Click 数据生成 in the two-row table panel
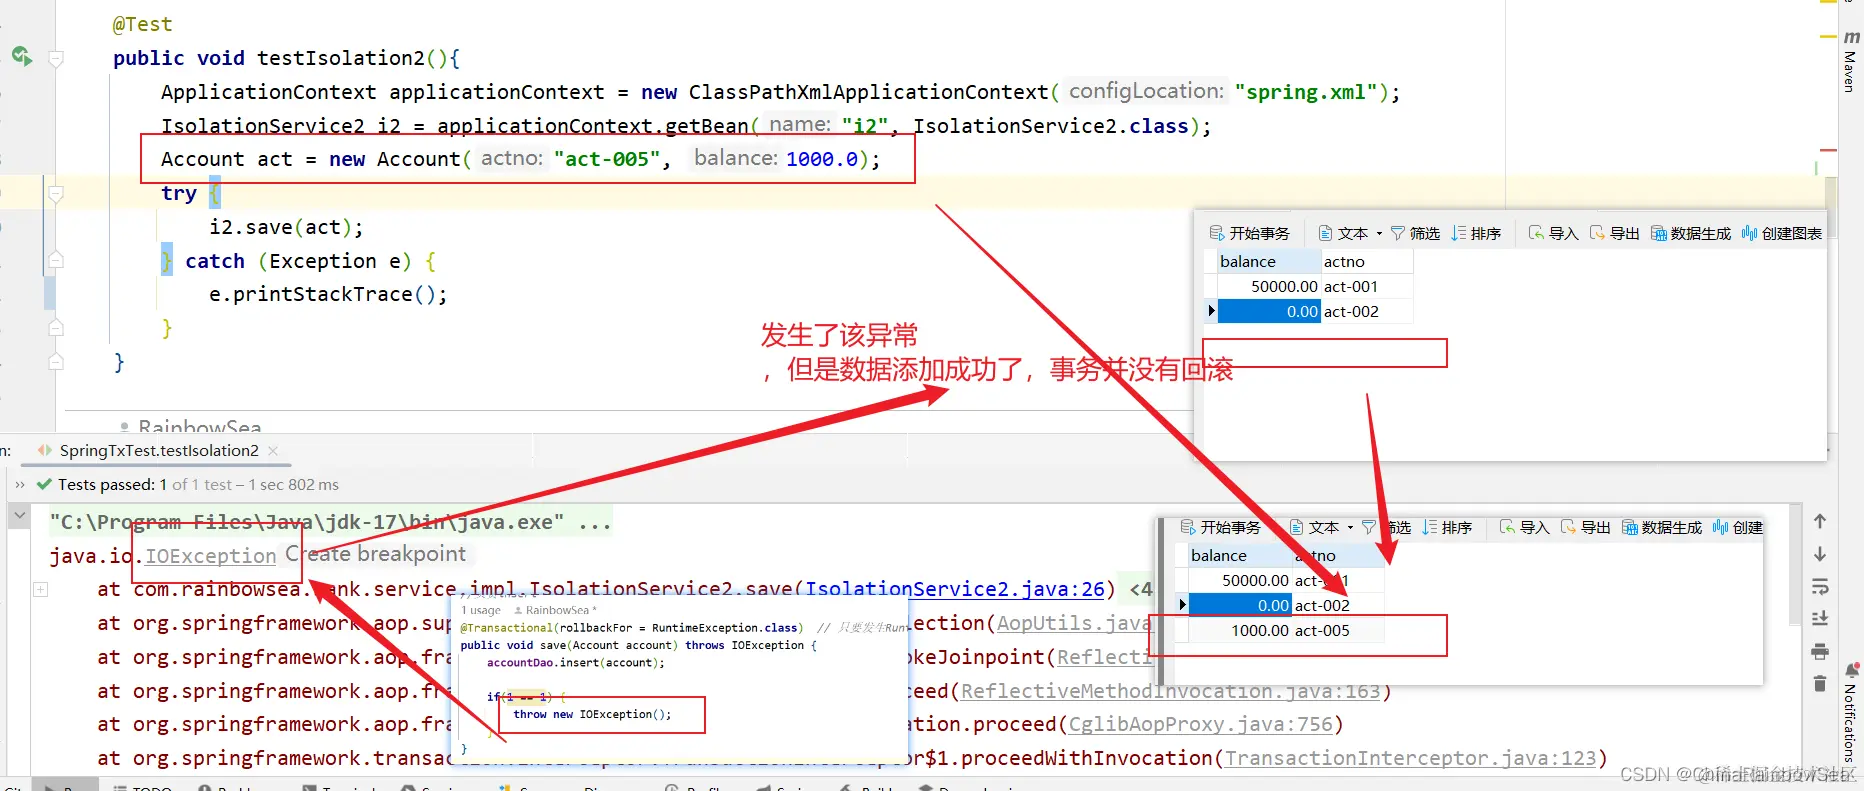 tap(1690, 233)
